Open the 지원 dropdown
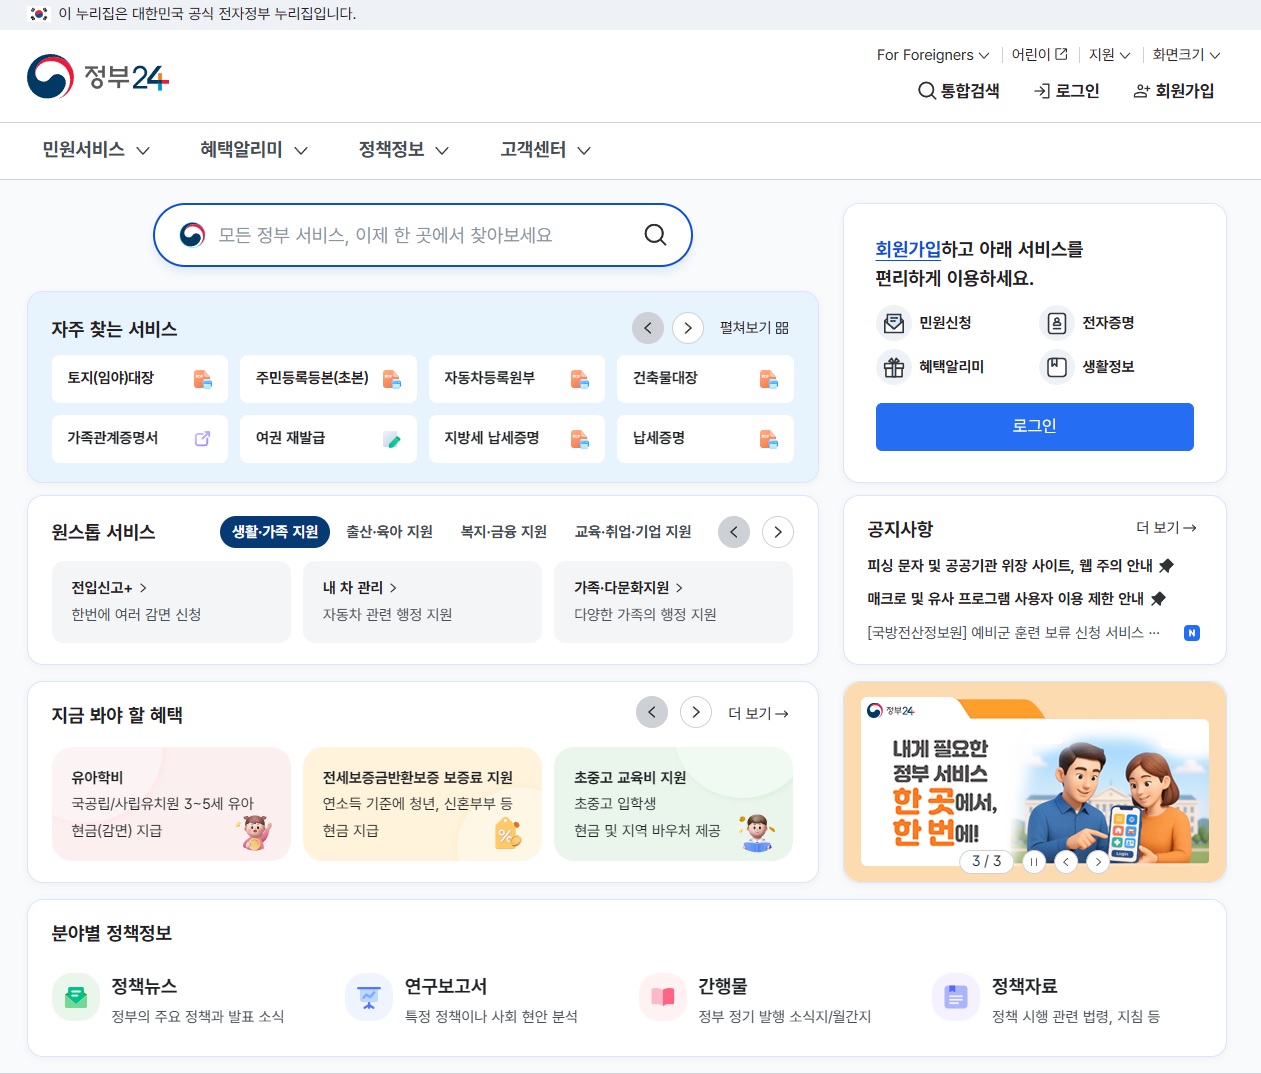1261x1074 pixels. coord(1110,55)
